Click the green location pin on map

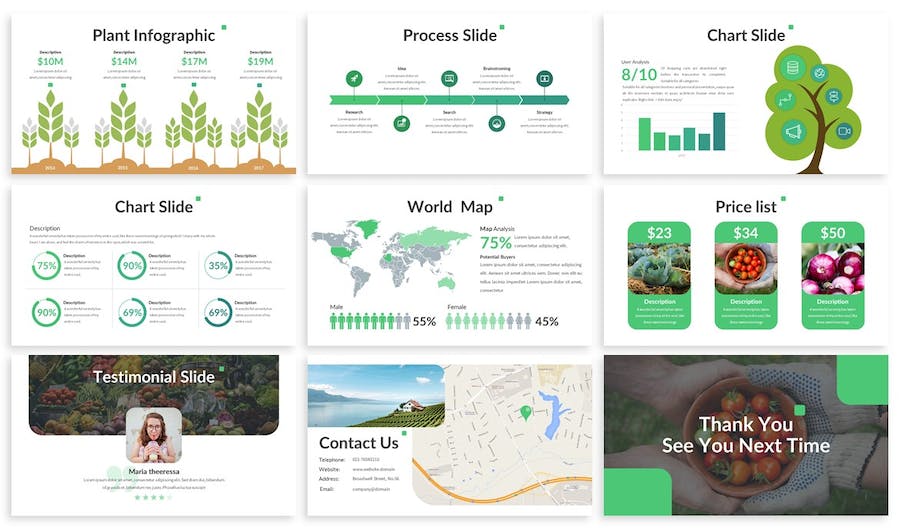pyautogui.click(x=525, y=412)
